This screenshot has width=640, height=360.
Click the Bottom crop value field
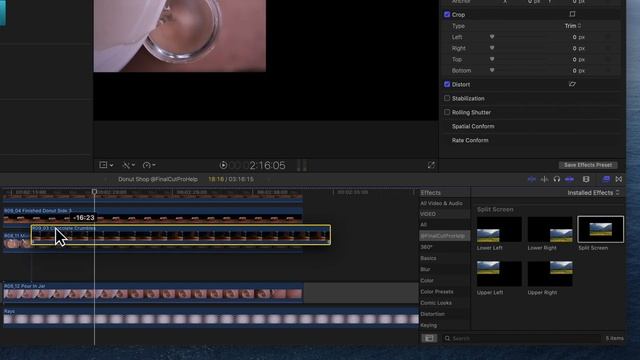[x=578, y=71]
